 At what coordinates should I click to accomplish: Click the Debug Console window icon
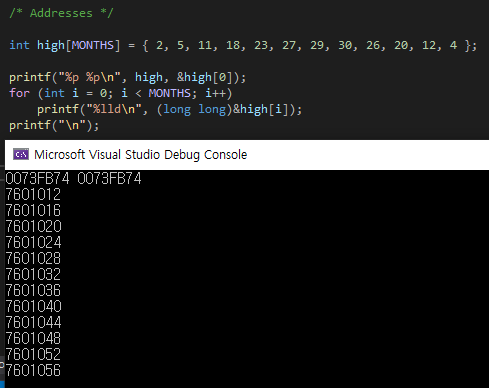[21, 154]
